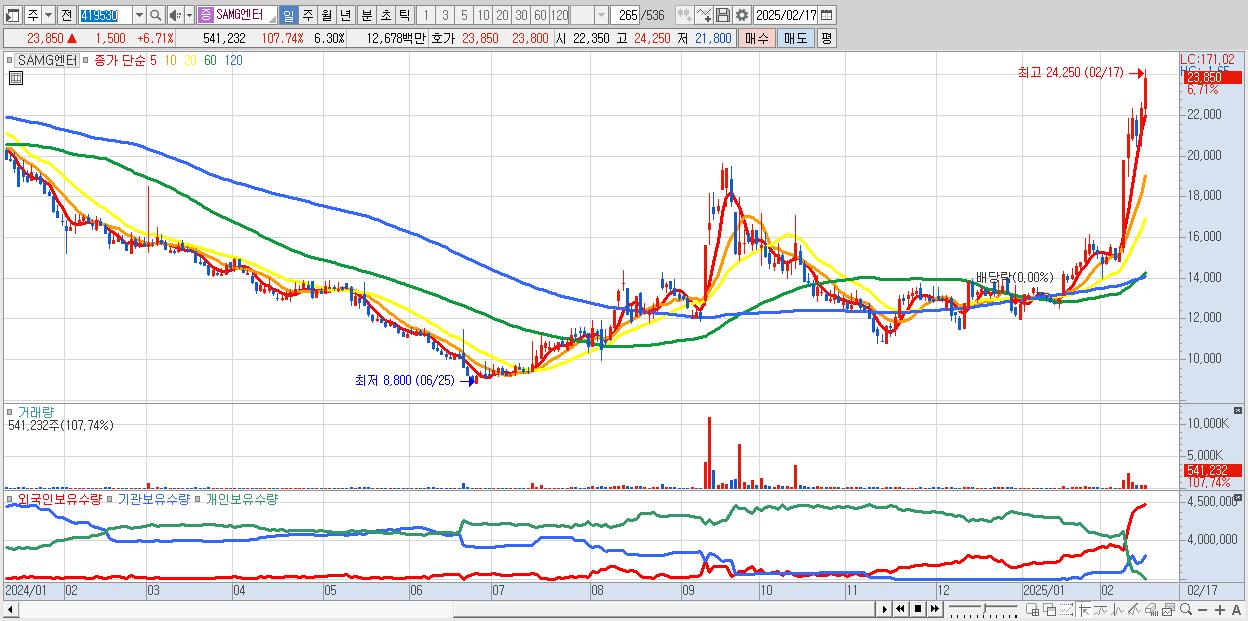Screen dimensions: 1248x621
Task: Open the chart panel layout icon
Action: (12, 15)
